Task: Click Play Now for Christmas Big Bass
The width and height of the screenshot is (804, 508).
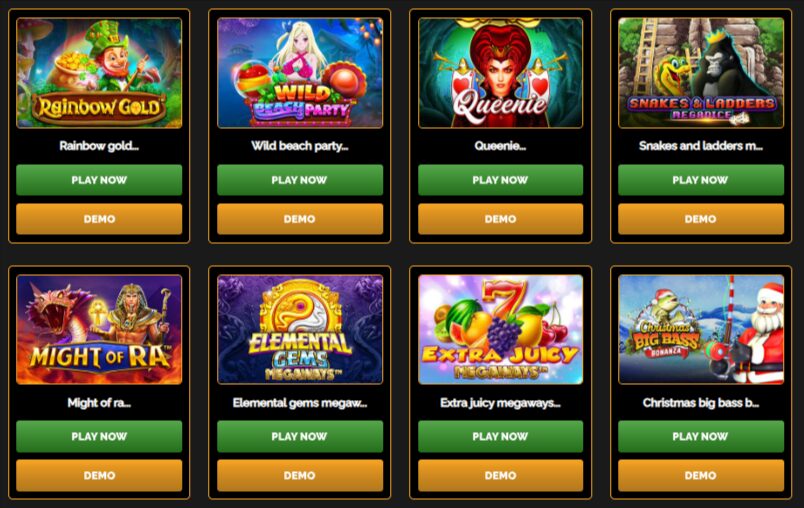Action: tap(701, 436)
